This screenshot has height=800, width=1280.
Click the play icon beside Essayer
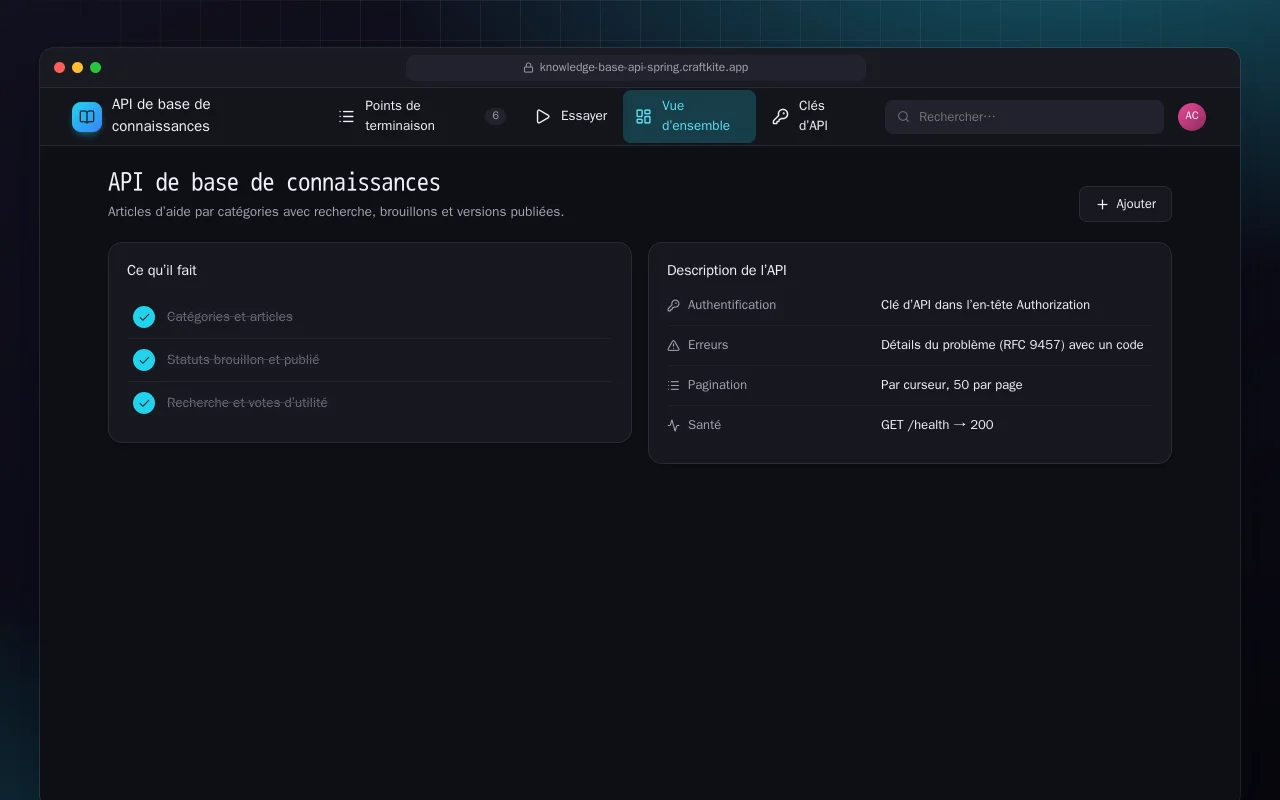point(543,117)
